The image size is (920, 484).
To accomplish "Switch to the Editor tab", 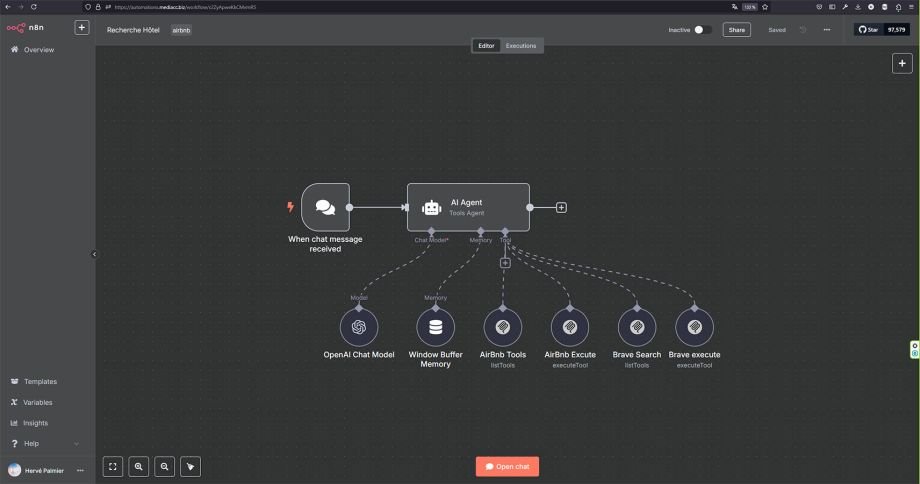I will point(486,46).
